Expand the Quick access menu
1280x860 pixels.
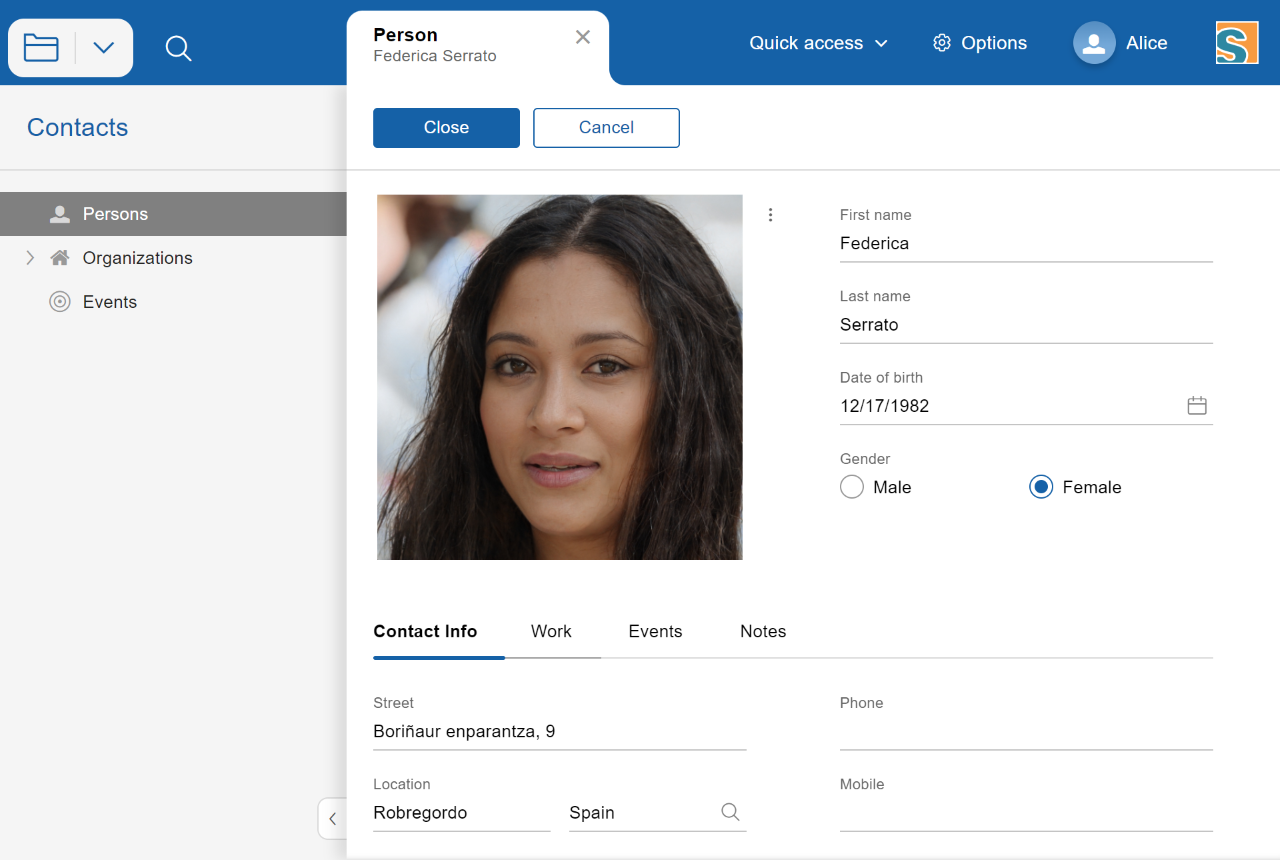click(x=818, y=43)
